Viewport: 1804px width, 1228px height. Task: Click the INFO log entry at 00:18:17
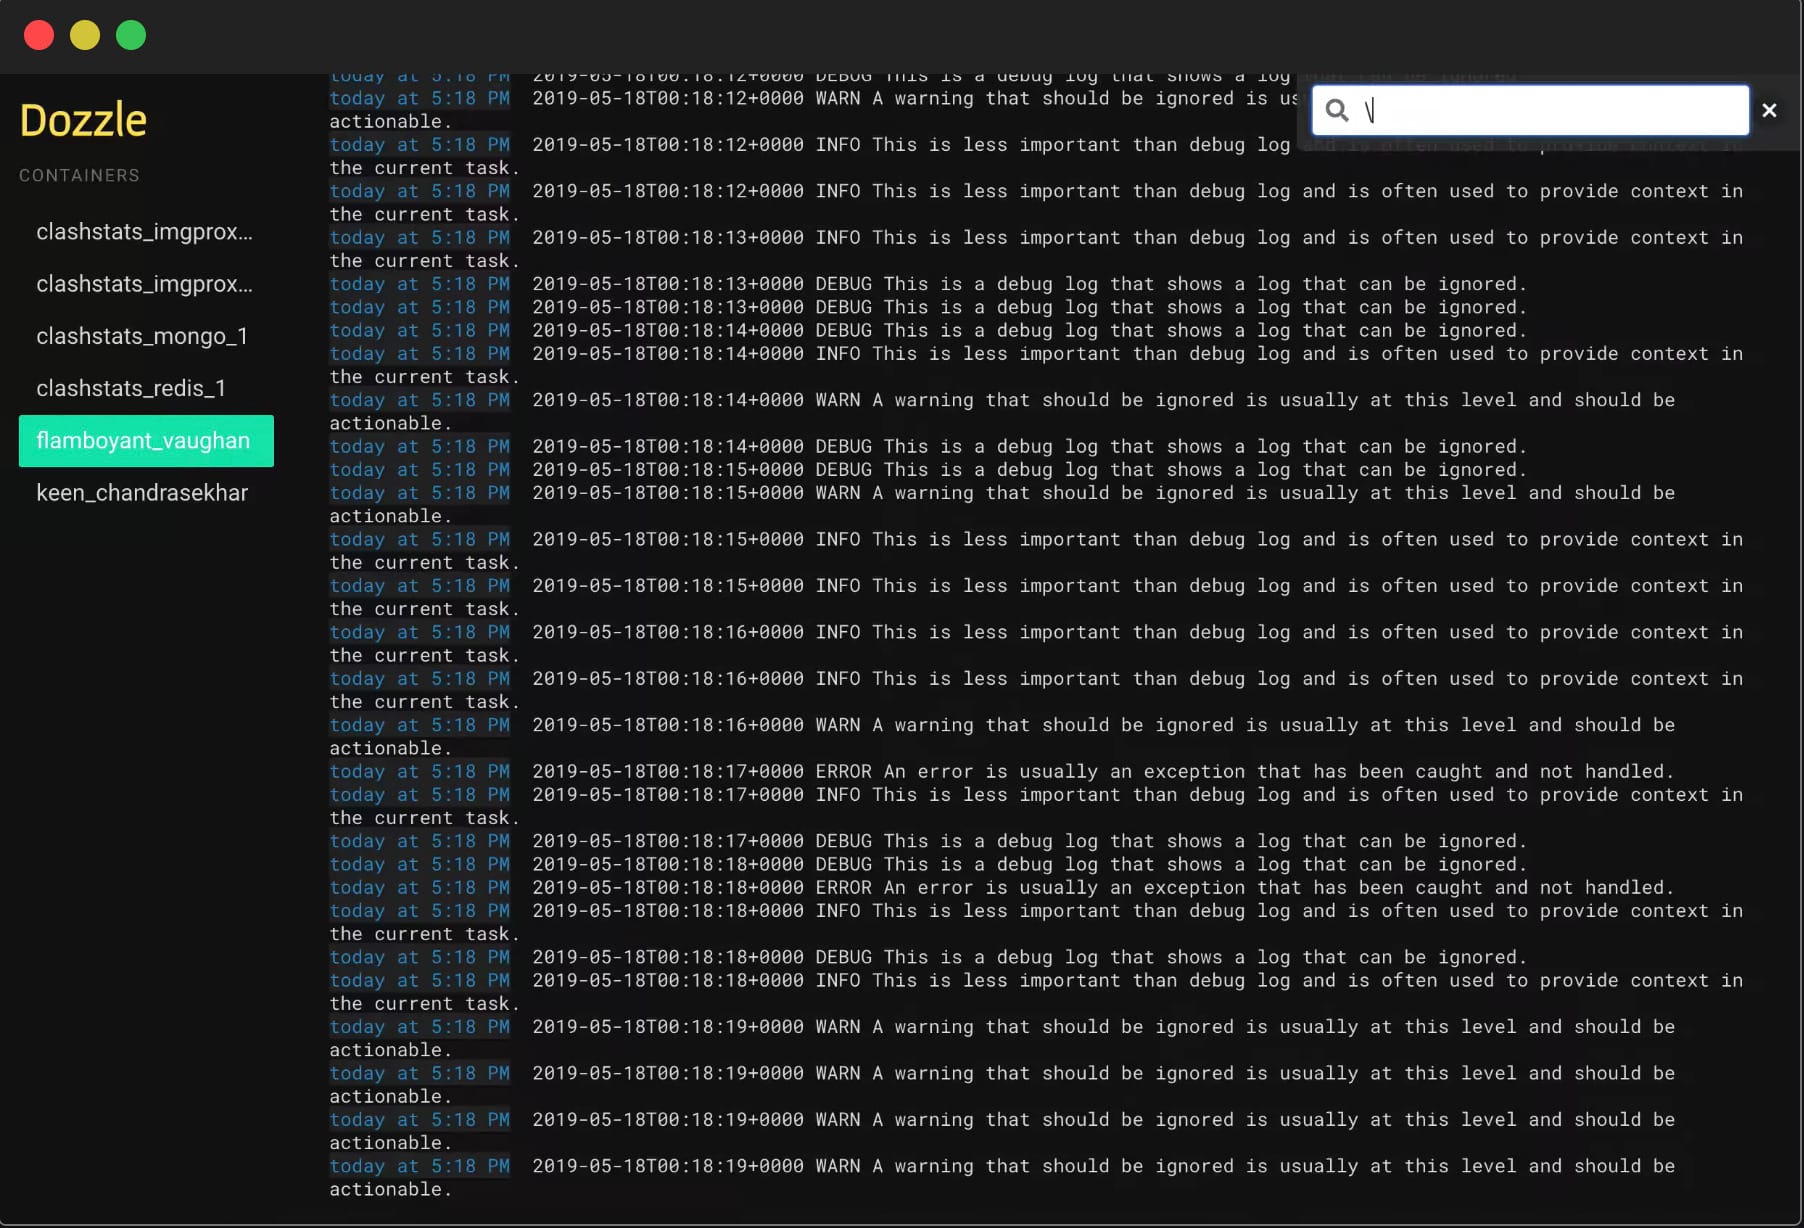1100,795
